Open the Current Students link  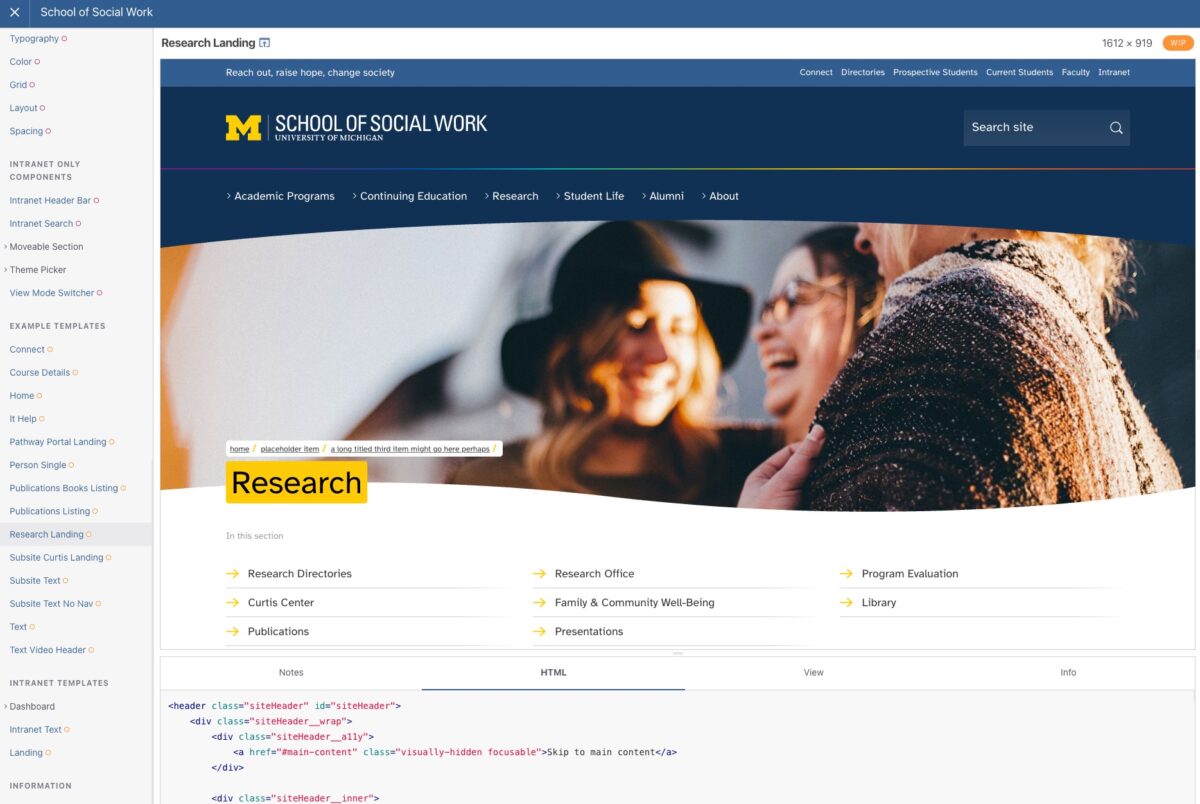tap(1019, 72)
